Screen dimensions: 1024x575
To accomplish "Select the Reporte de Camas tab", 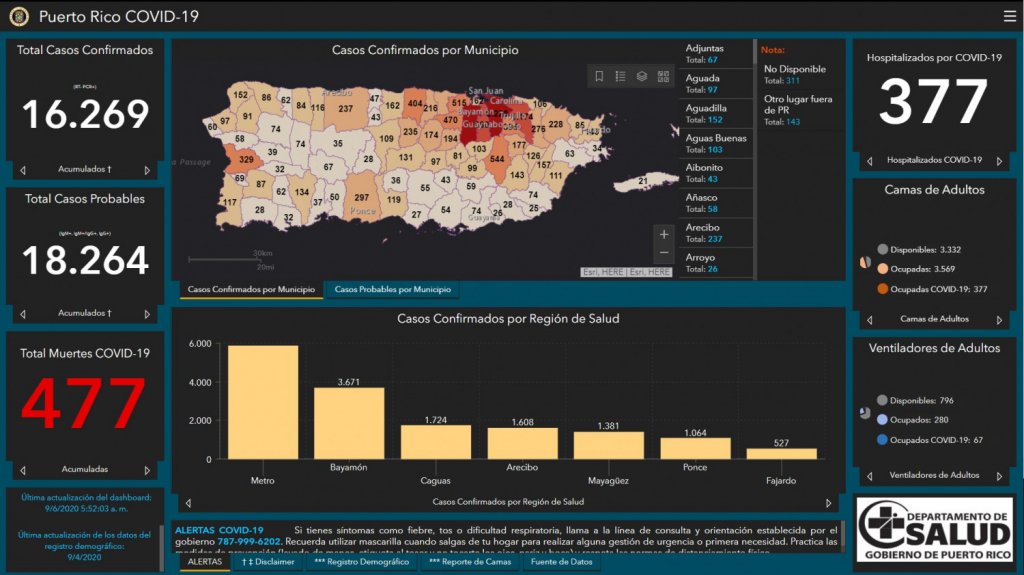I will point(470,562).
